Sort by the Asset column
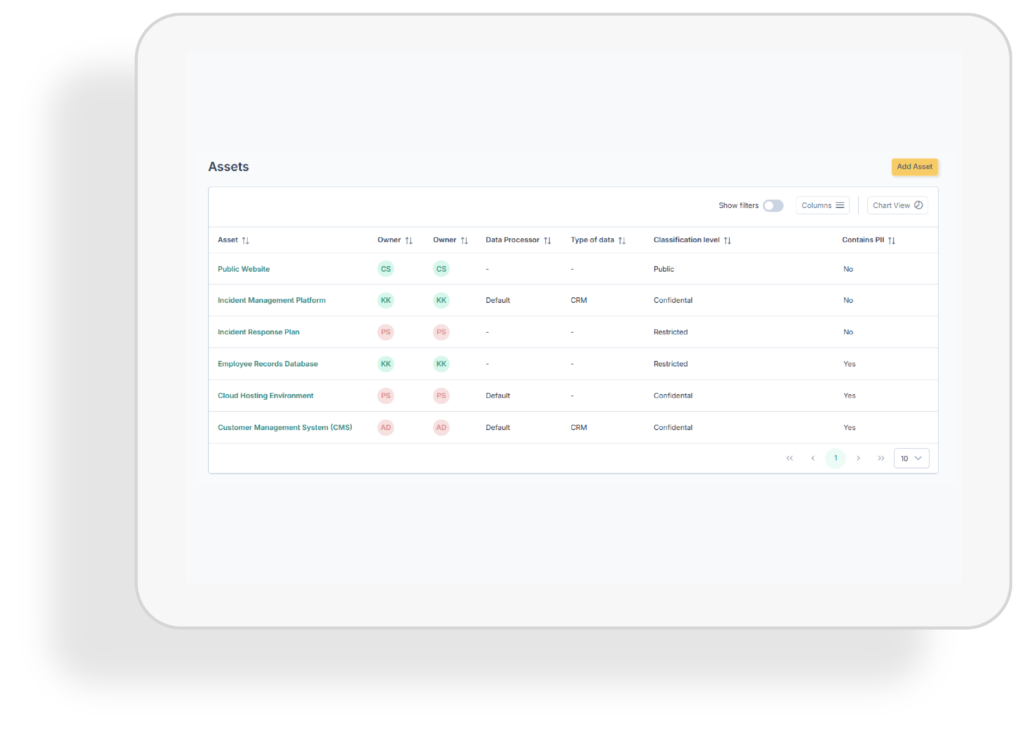Screen dimensions: 1024x733 pyautogui.click(x=246, y=241)
